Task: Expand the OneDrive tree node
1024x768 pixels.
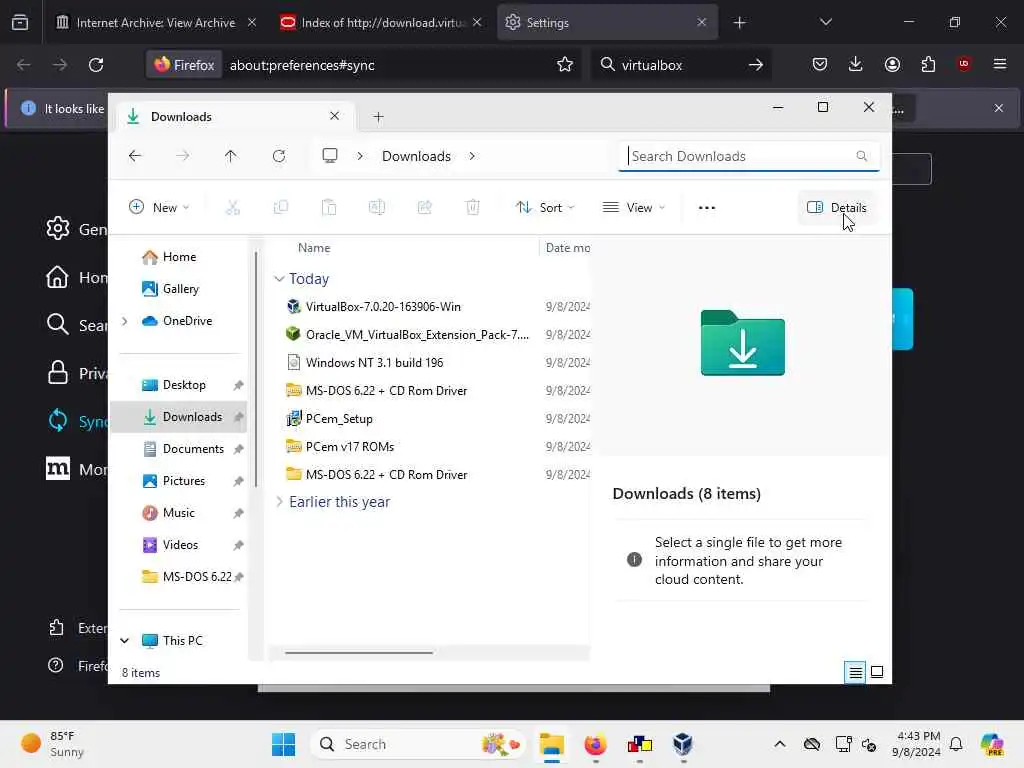Action: point(125,321)
